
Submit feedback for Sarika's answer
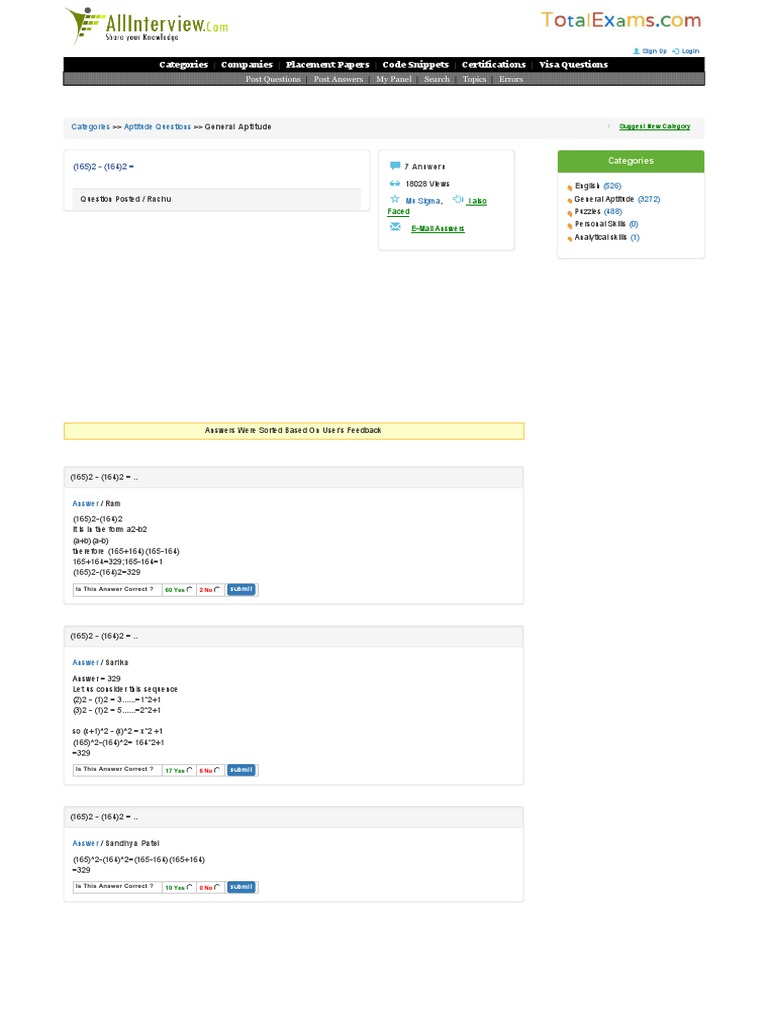pyautogui.click(x=241, y=770)
